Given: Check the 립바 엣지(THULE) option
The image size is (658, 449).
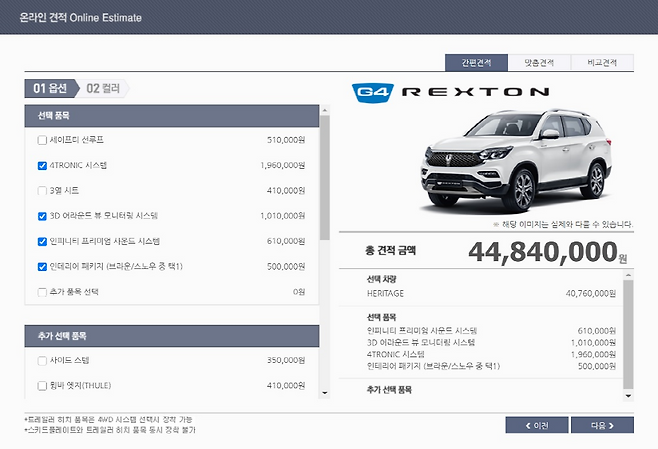Looking at the screenshot, I should (x=42, y=385).
